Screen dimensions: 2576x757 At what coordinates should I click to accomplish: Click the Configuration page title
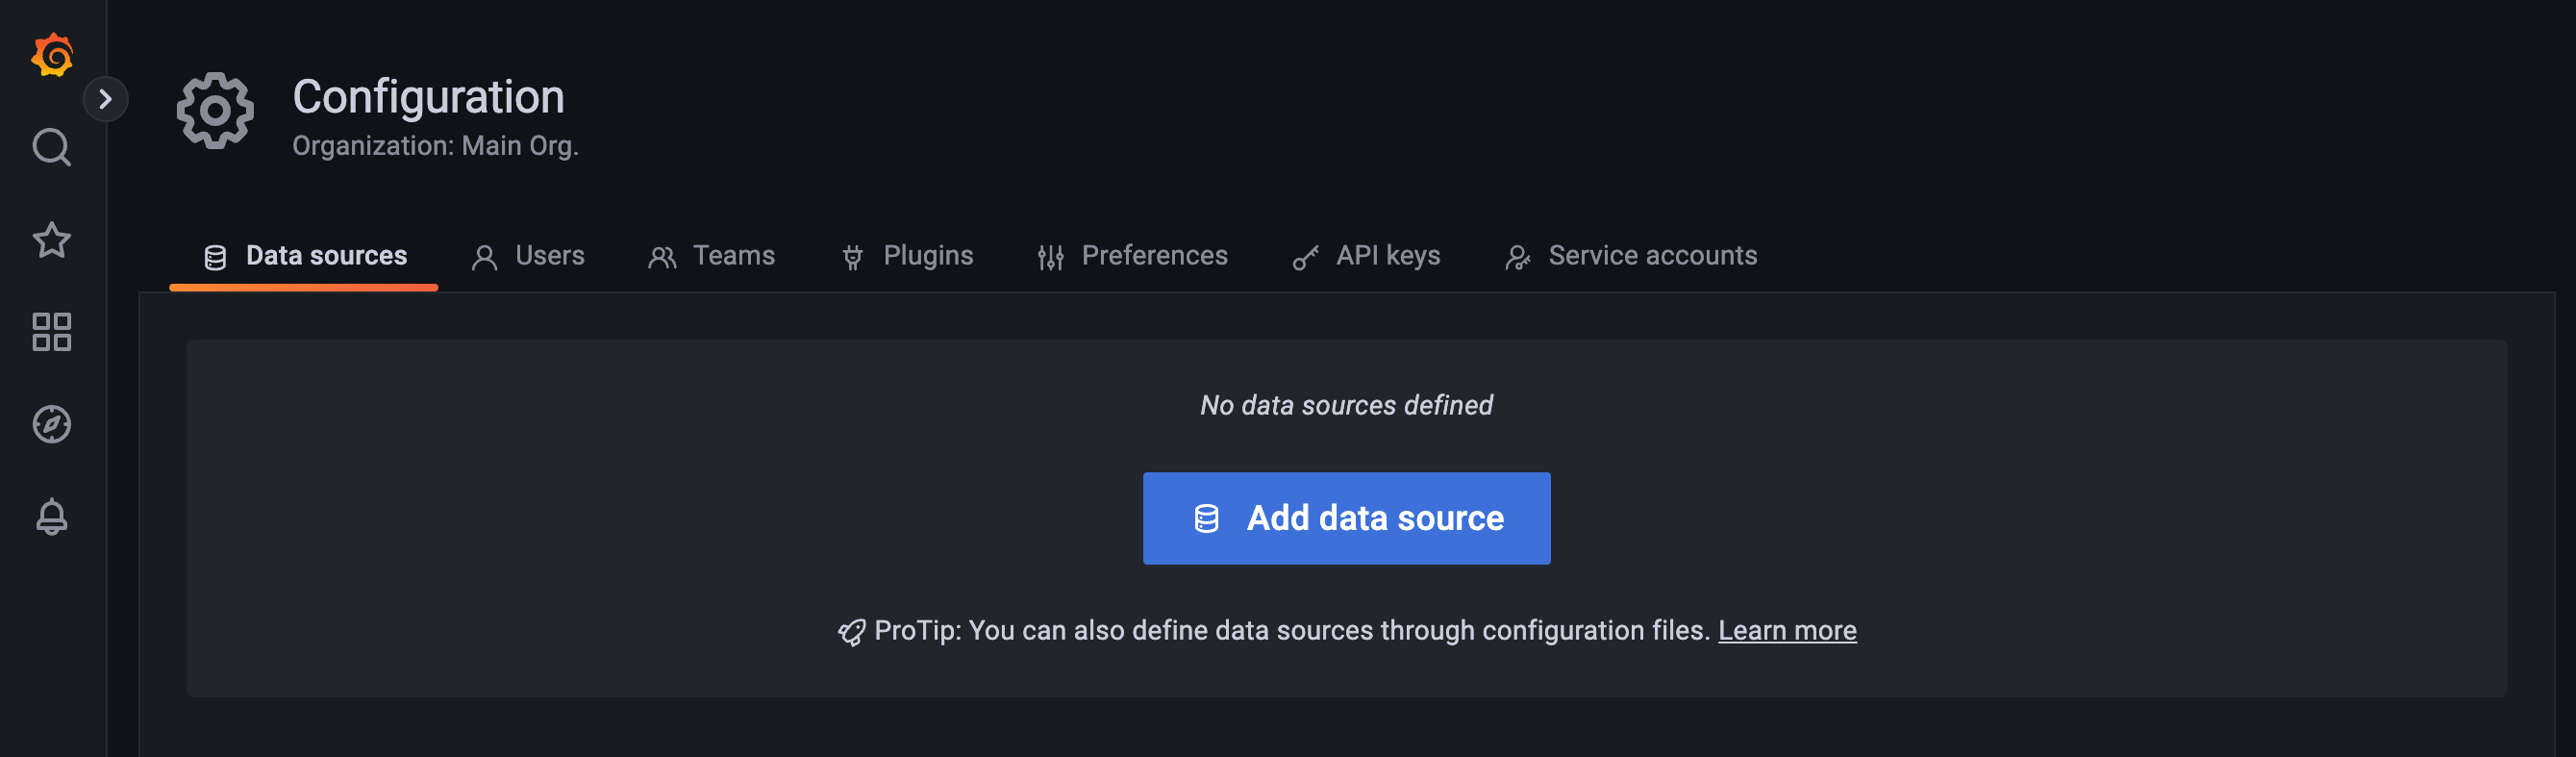[x=428, y=97]
